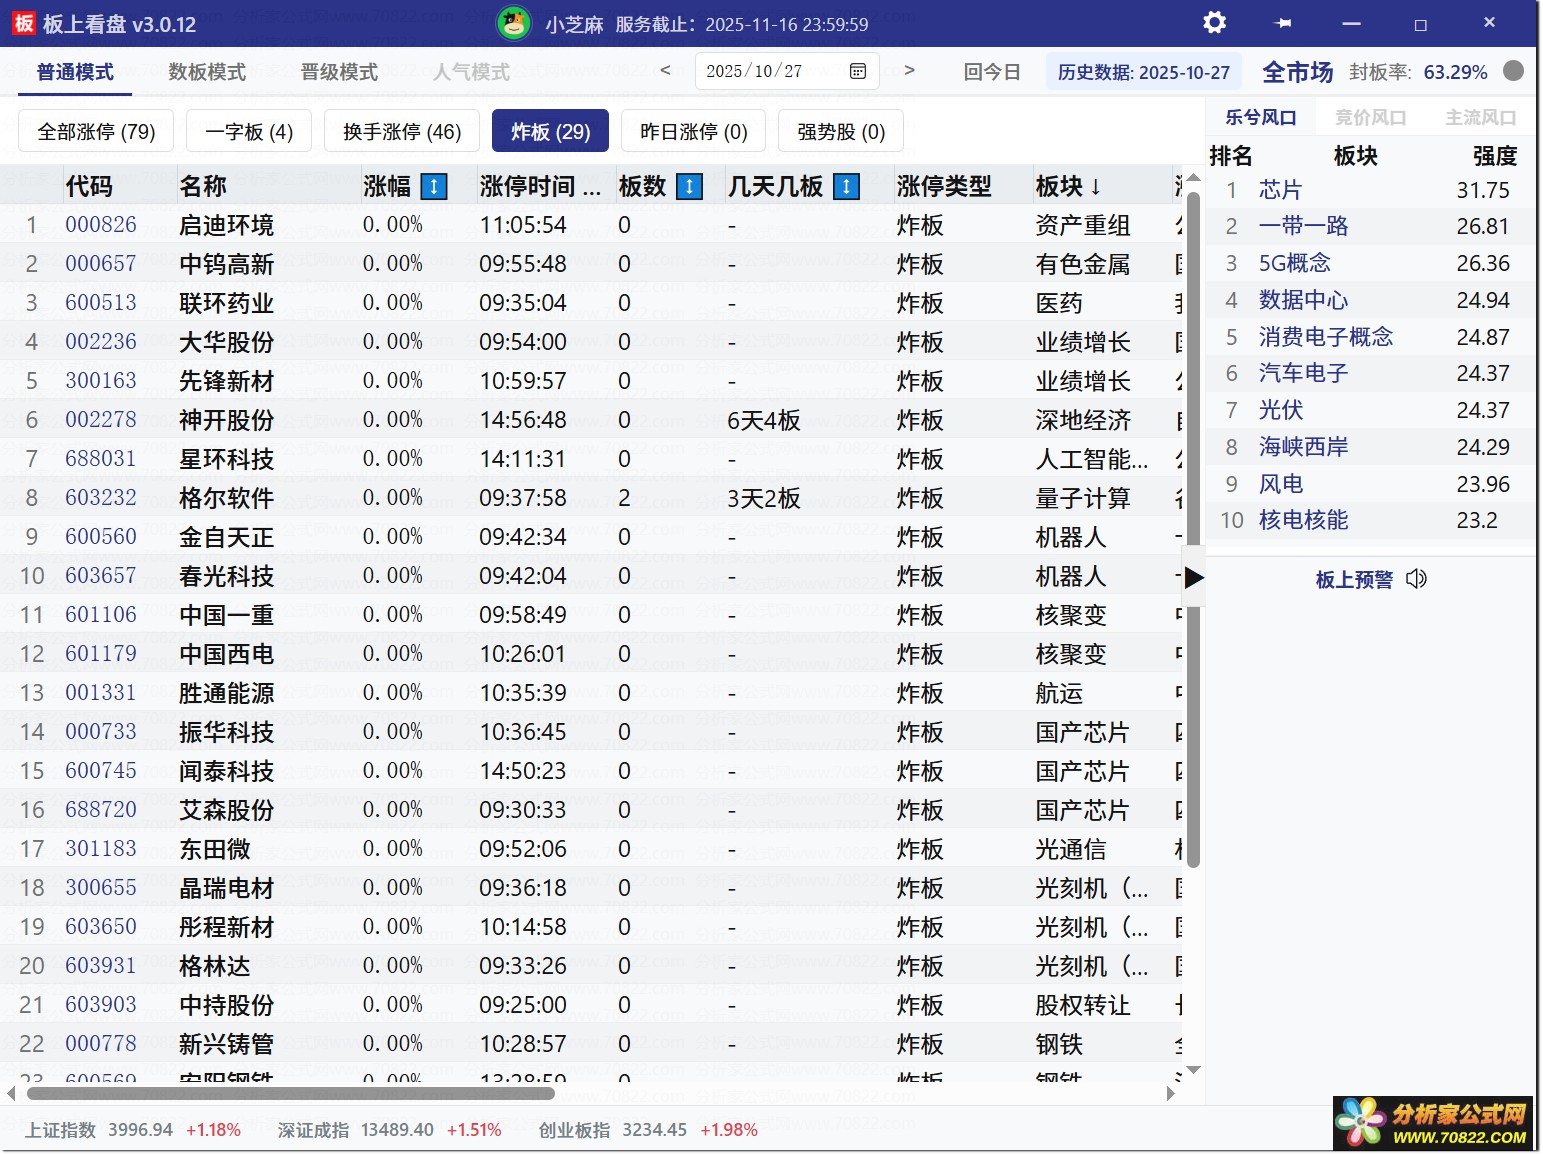Click the 芯片 sector in ranking list
1543x1154 pixels.
(1280, 190)
